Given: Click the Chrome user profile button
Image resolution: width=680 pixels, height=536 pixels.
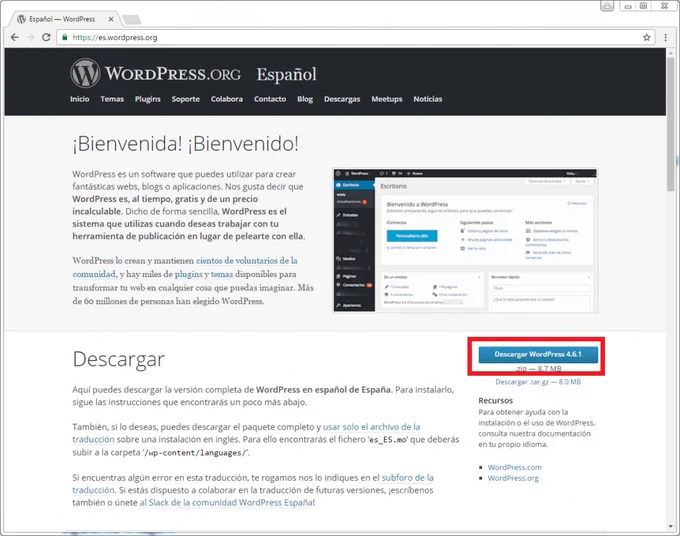Looking at the screenshot, I should tap(607, 6).
